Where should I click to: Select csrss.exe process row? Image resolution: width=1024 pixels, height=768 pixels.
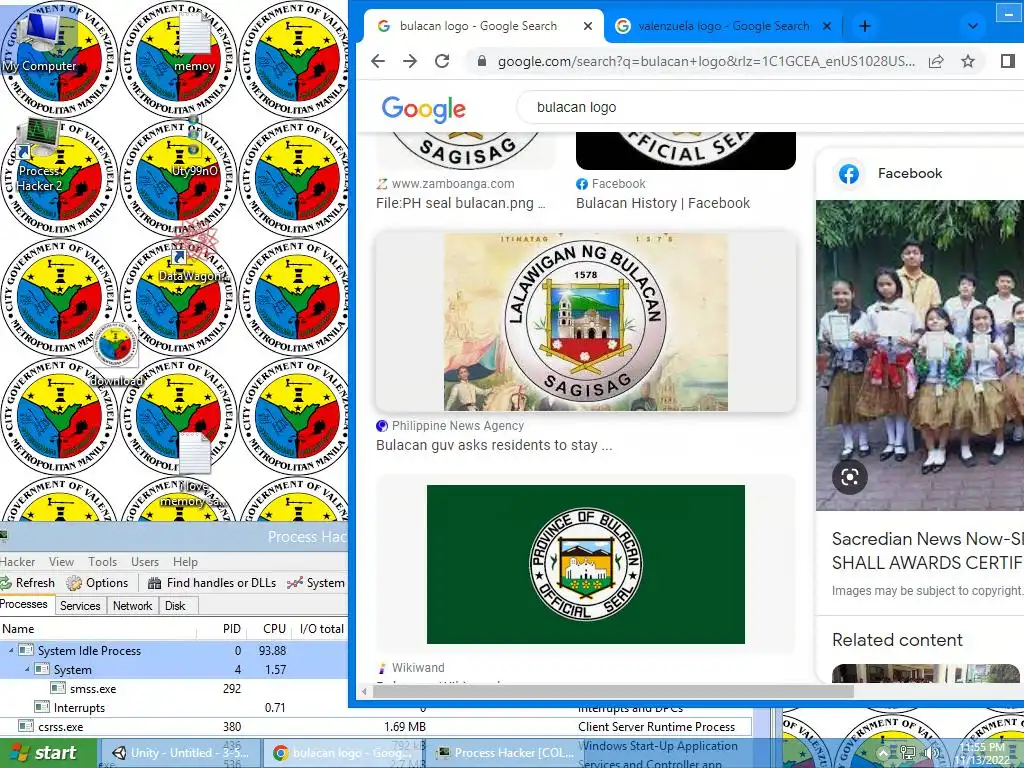(376, 726)
